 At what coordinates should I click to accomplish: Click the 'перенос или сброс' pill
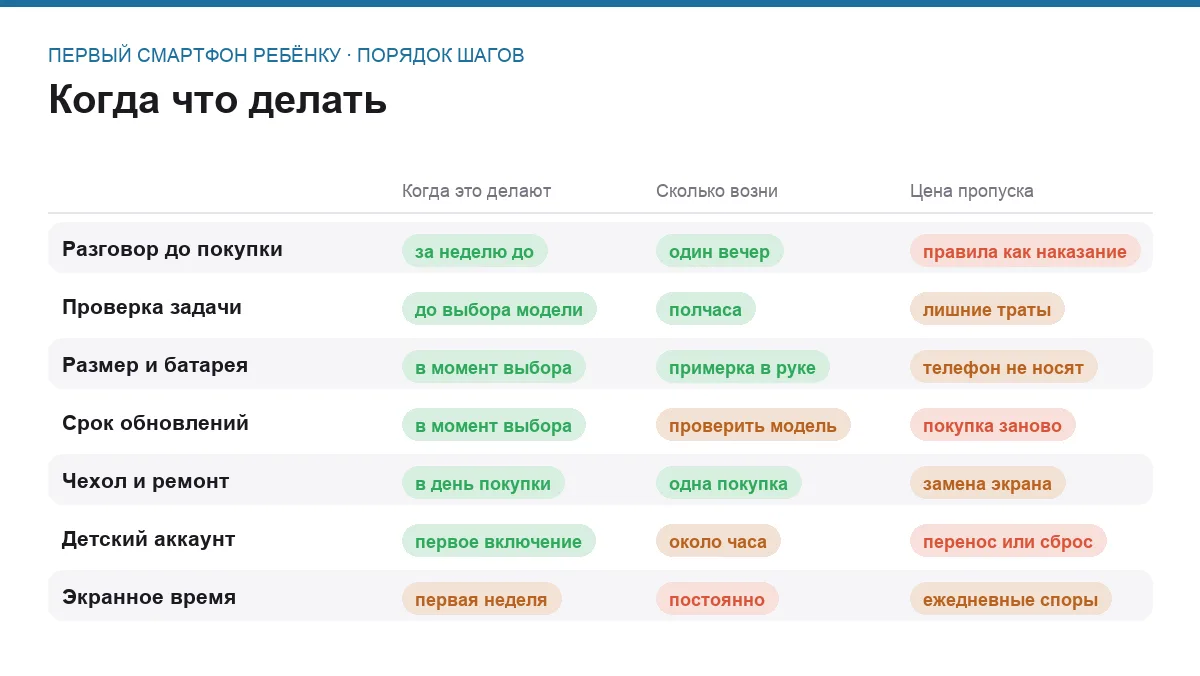click(x=1008, y=541)
